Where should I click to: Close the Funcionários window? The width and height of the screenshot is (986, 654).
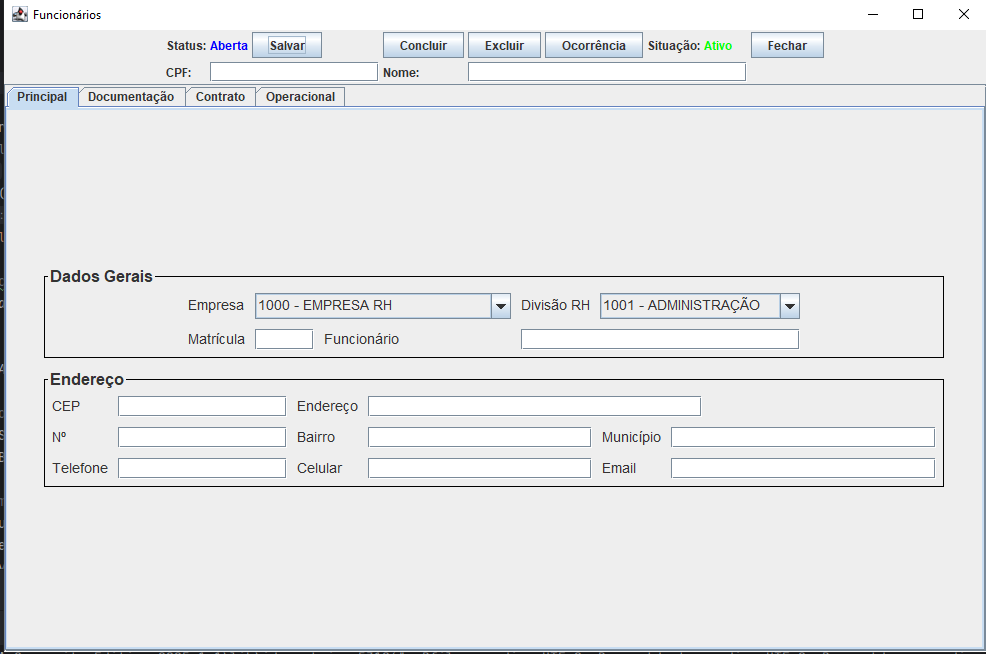click(963, 14)
